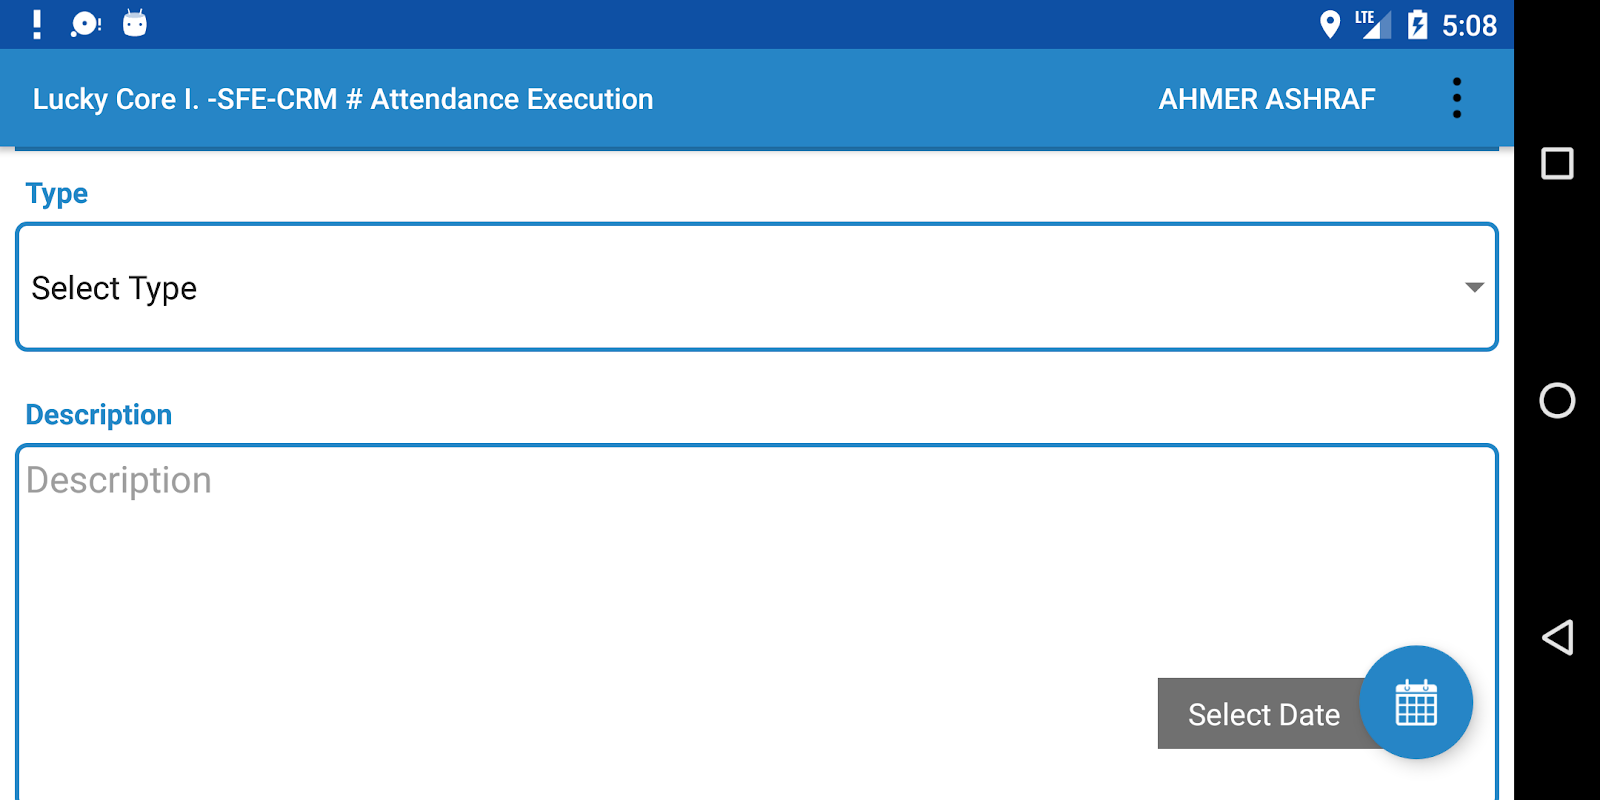Tap the LTE signal strength icon

1374,24
